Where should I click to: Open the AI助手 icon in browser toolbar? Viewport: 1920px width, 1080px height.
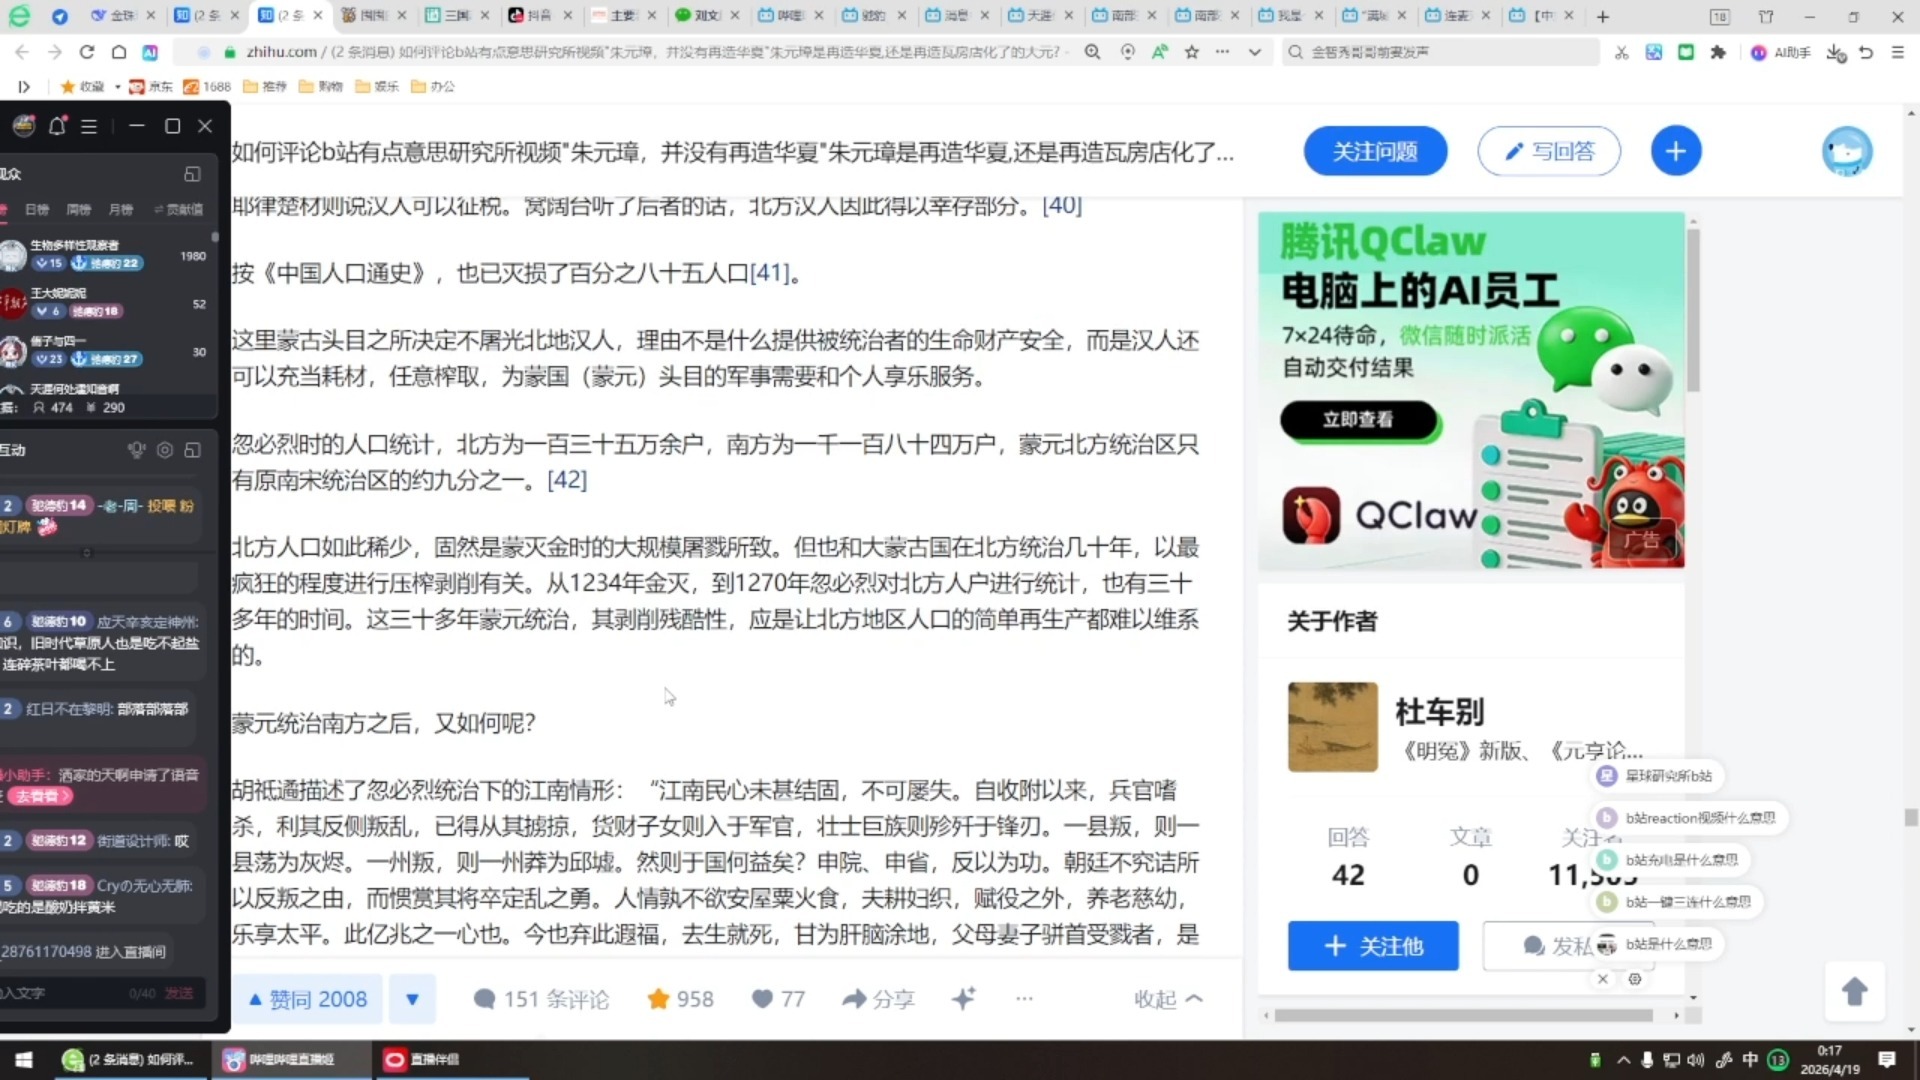[x=1779, y=53]
